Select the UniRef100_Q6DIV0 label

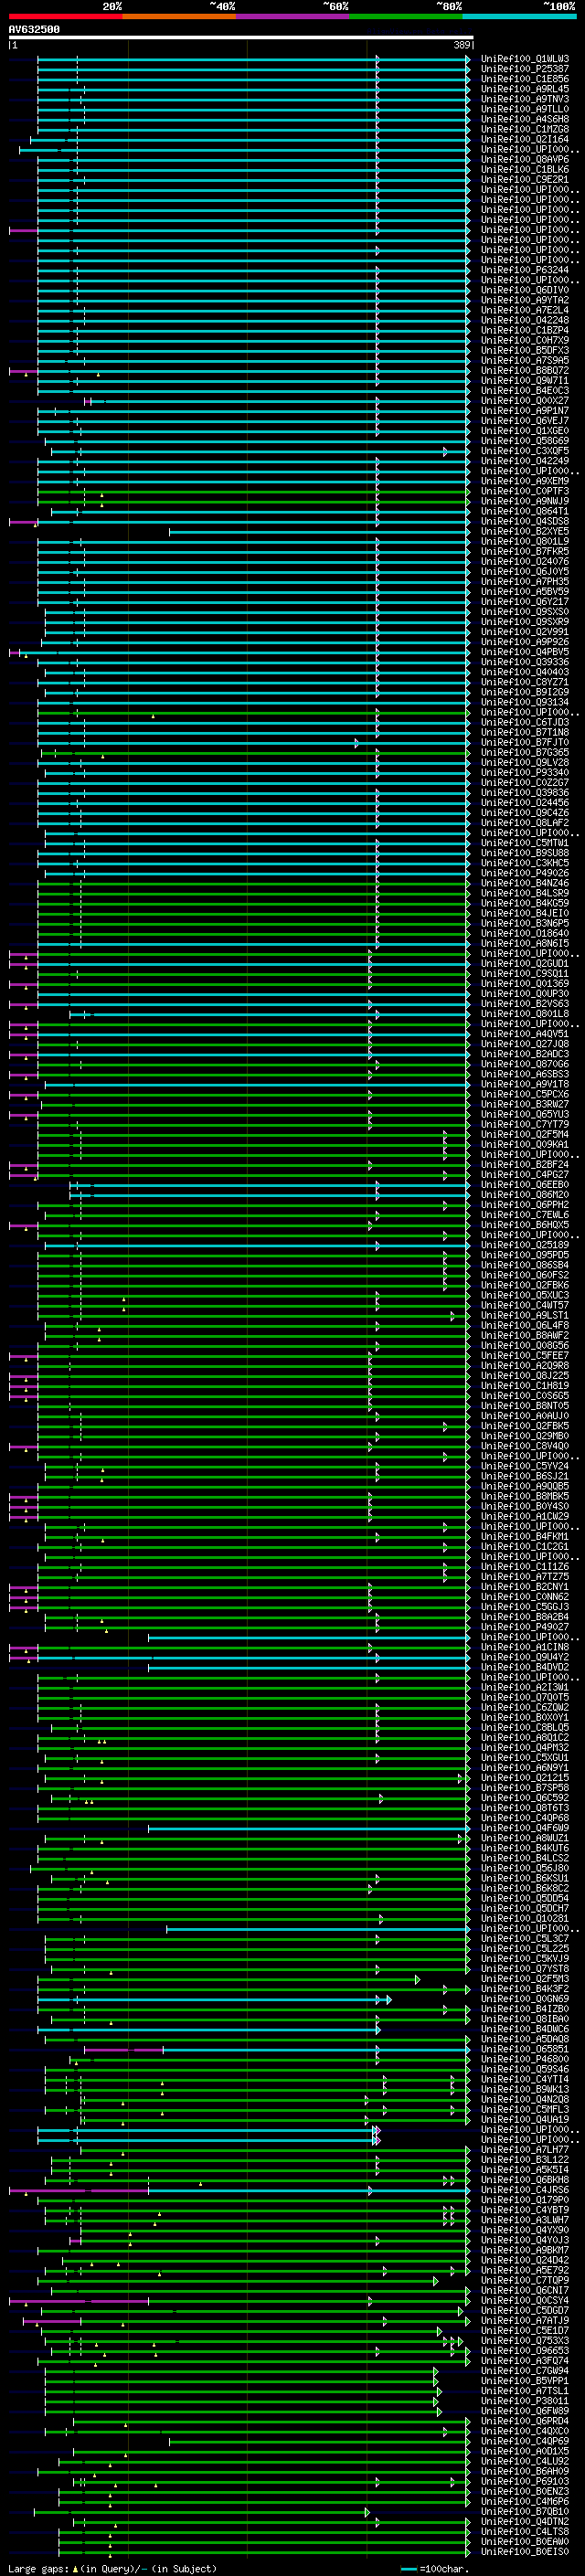click(525, 290)
